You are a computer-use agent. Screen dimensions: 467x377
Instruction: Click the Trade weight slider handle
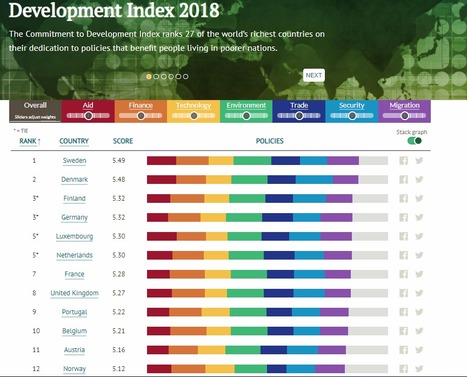tap(299, 116)
